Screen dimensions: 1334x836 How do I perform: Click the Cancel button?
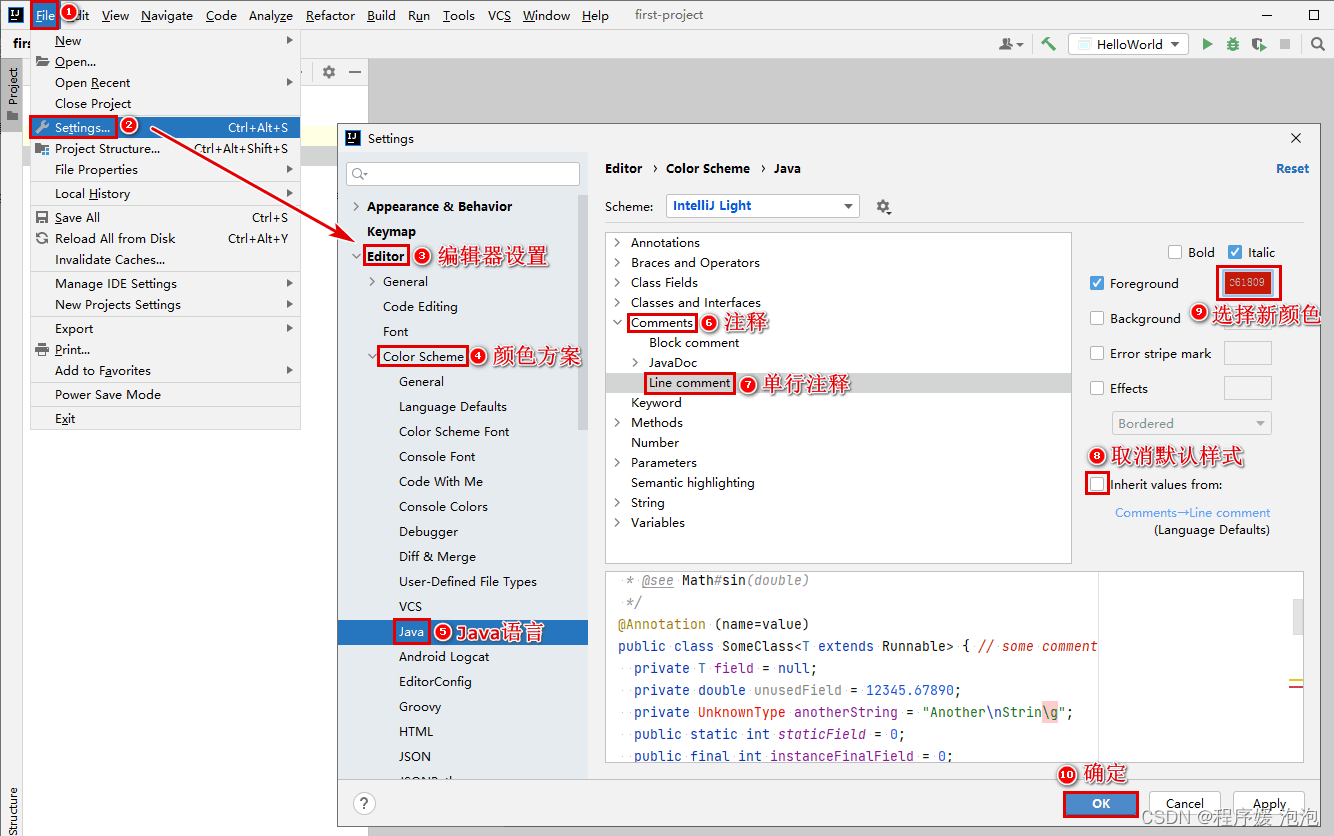click(1185, 803)
